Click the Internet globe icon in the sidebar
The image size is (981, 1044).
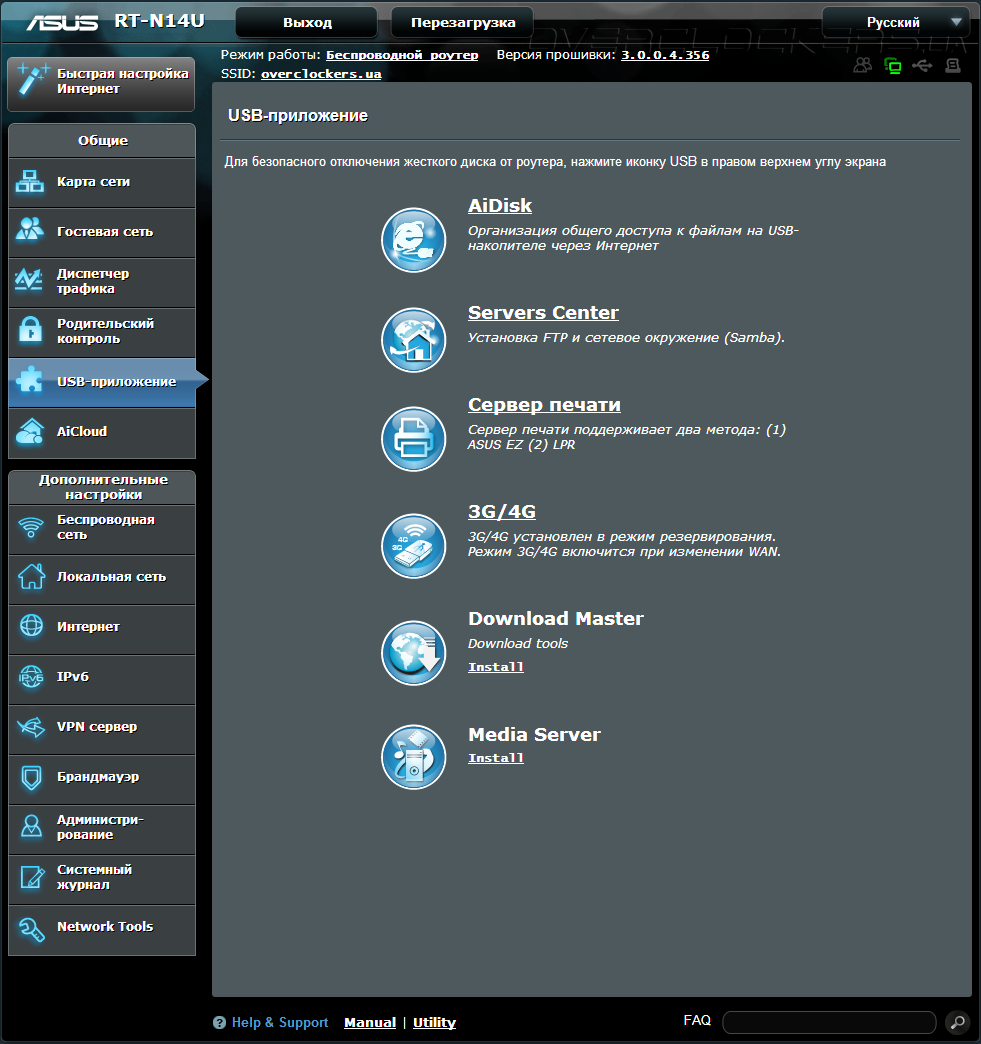31,626
